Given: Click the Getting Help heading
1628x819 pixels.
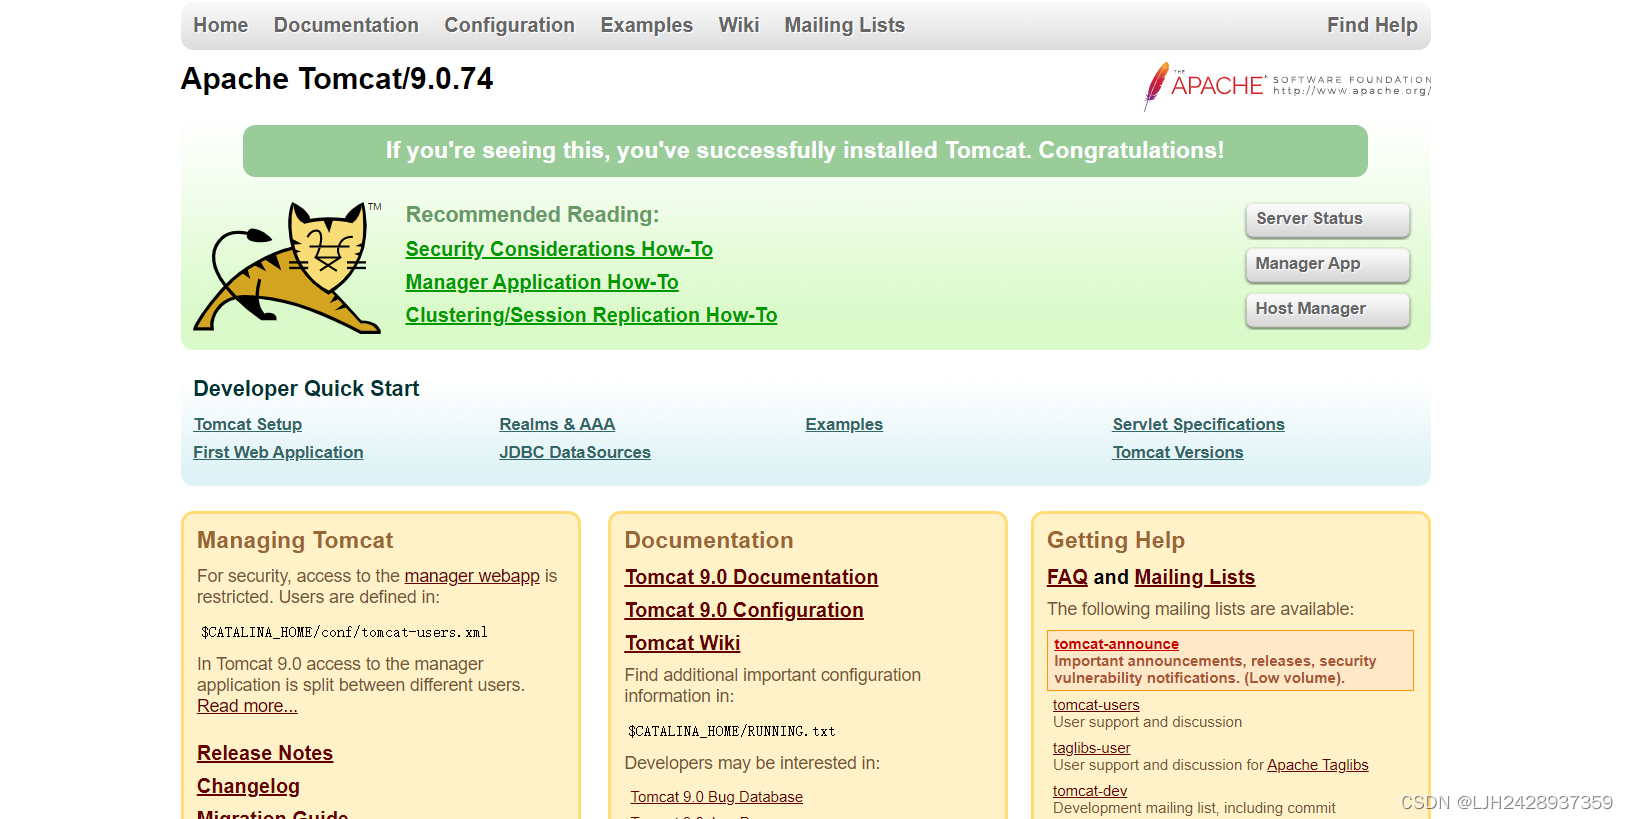Looking at the screenshot, I should pyautogui.click(x=1116, y=540).
